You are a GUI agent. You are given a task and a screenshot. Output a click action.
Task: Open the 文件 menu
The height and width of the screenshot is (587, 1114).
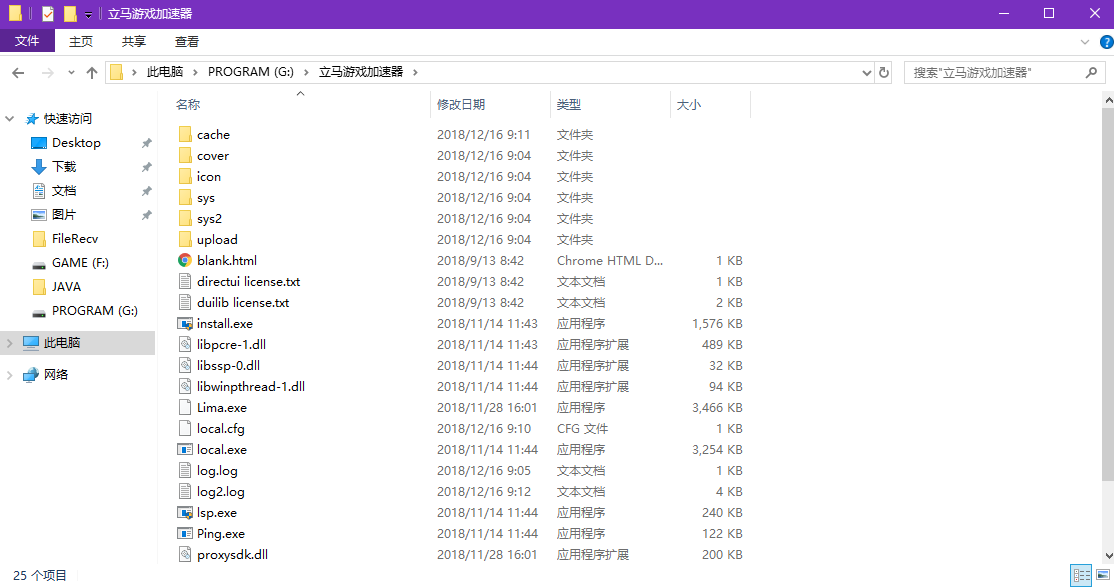[27, 41]
